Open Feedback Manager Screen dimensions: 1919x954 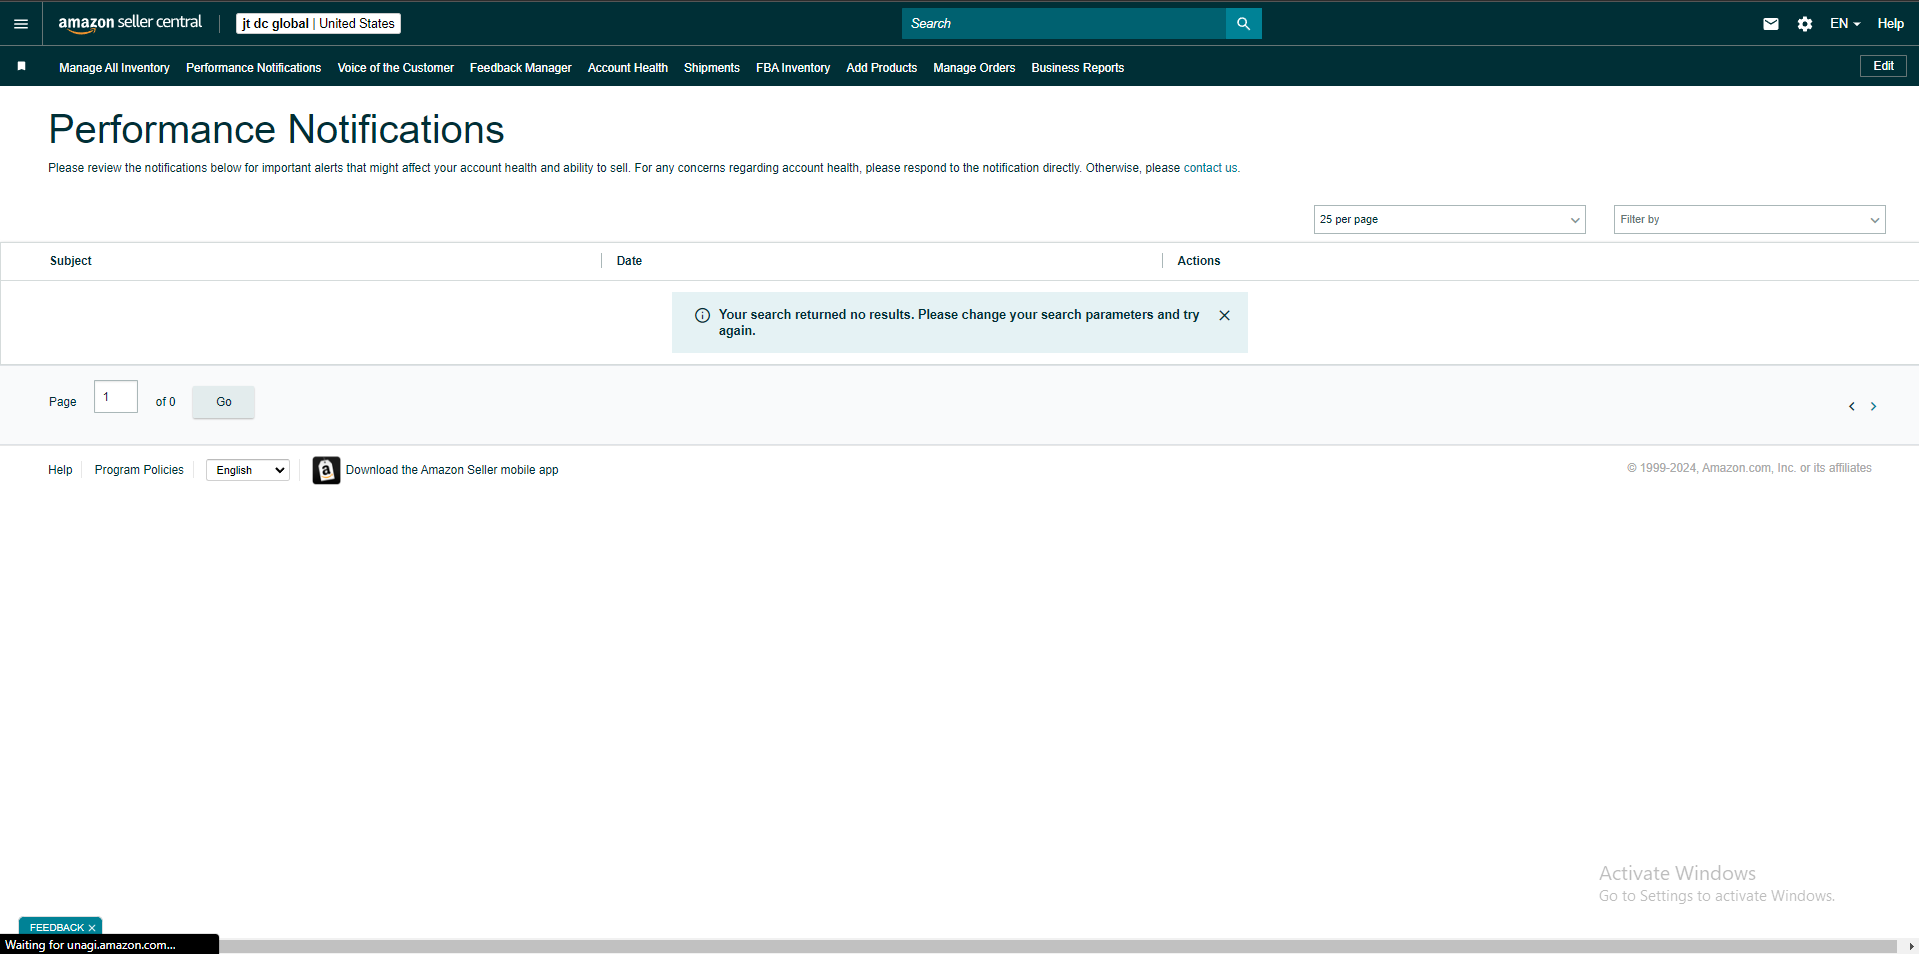click(x=520, y=68)
